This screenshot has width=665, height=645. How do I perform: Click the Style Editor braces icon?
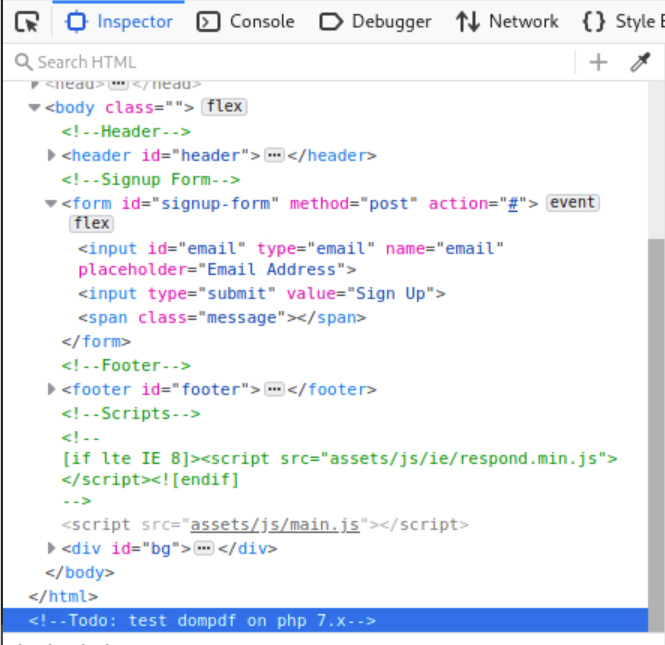[594, 22]
